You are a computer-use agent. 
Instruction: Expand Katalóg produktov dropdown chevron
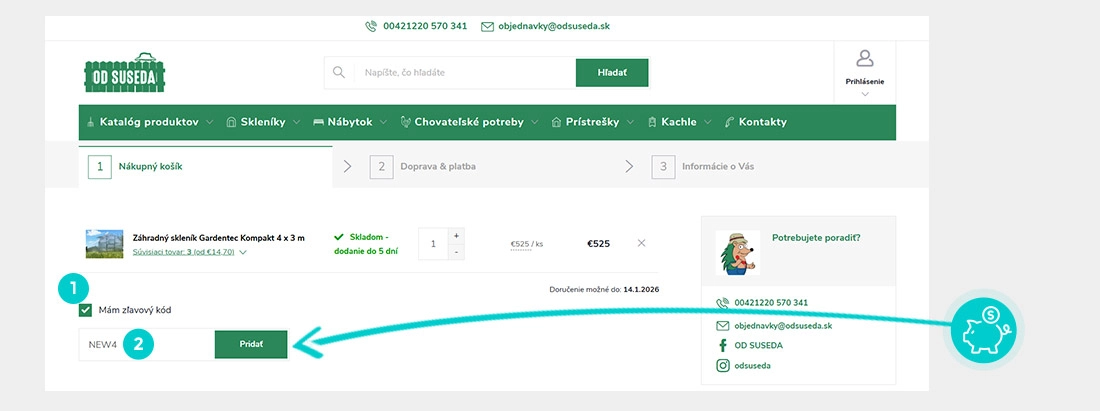212,122
